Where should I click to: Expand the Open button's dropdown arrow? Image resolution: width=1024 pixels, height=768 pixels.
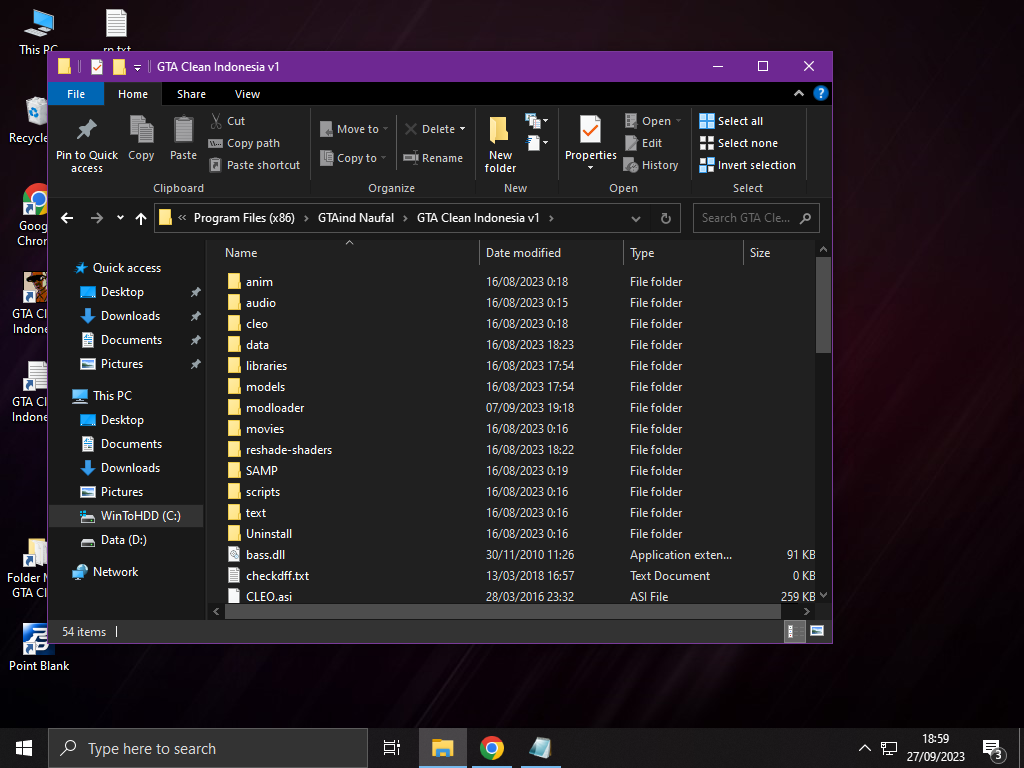coord(678,121)
